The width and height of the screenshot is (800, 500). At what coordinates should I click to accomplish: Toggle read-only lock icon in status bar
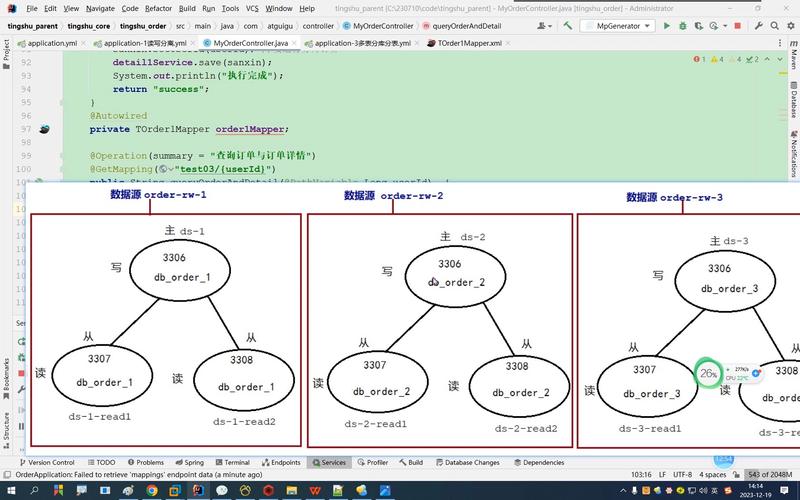click(x=736, y=474)
